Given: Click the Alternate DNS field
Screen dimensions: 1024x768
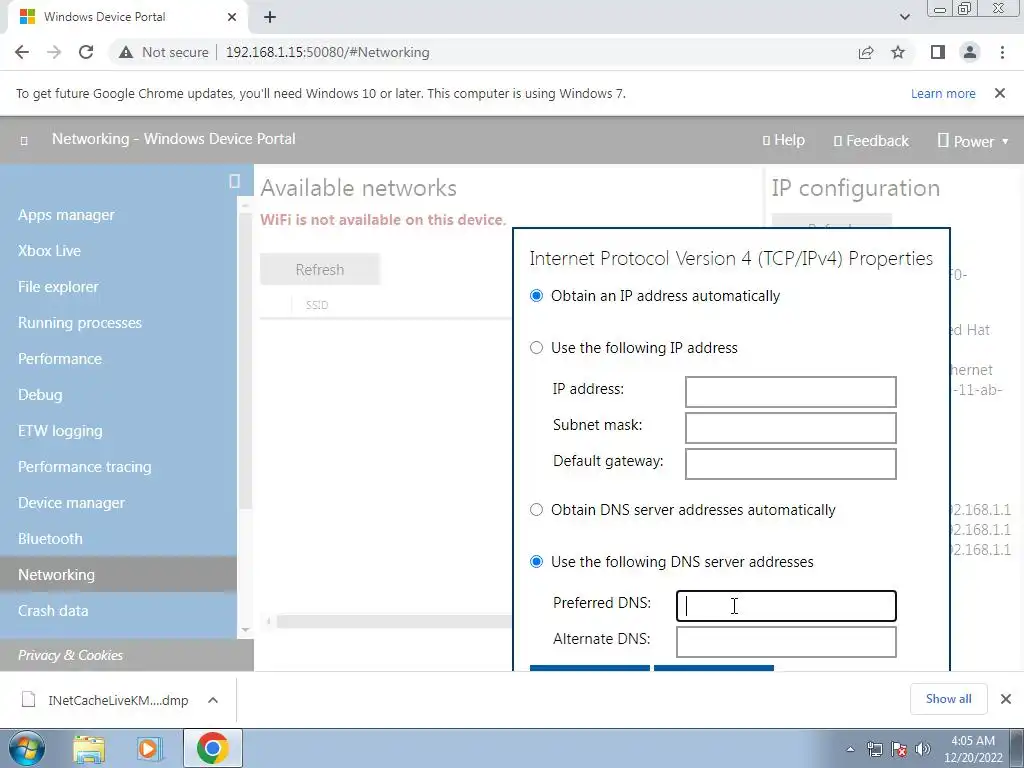Looking at the screenshot, I should (x=786, y=642).
